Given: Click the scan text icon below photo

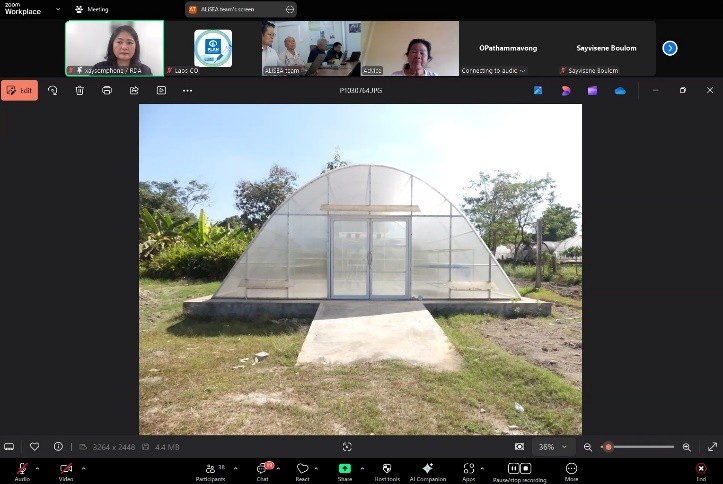Looking at the screenshot, I should [x=347, y=447].
